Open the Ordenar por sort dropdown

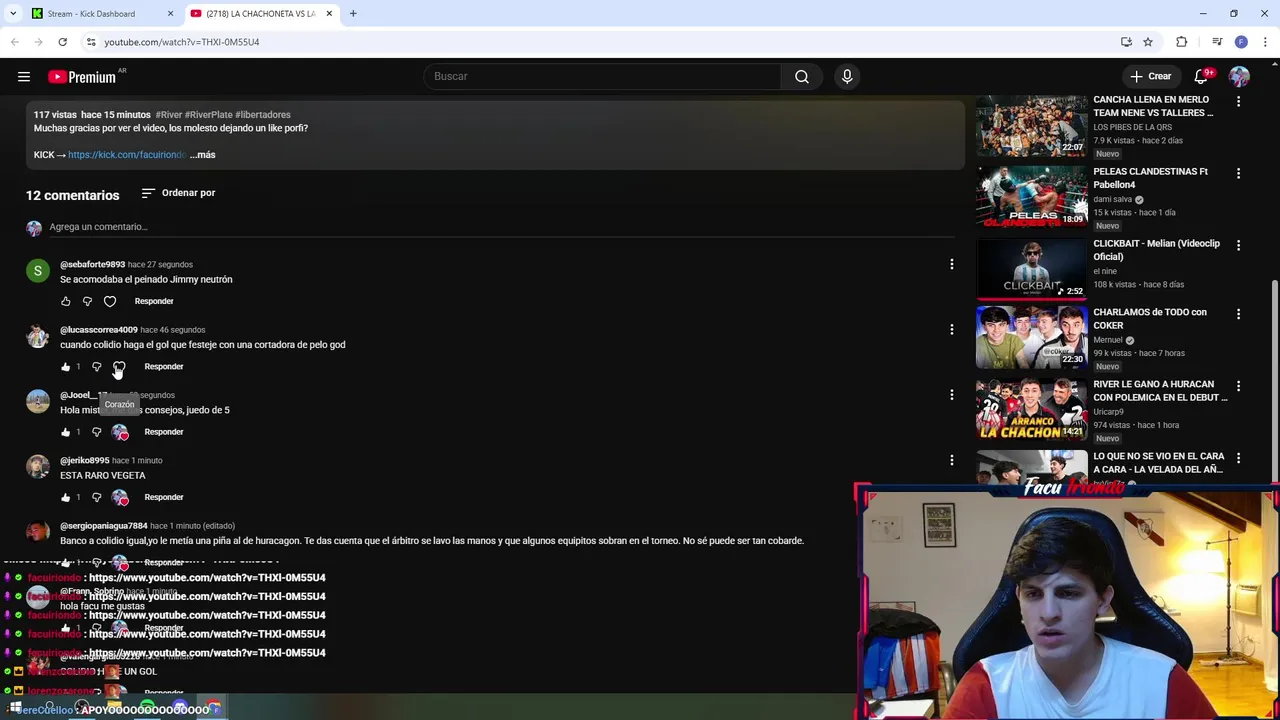point(178,193)
